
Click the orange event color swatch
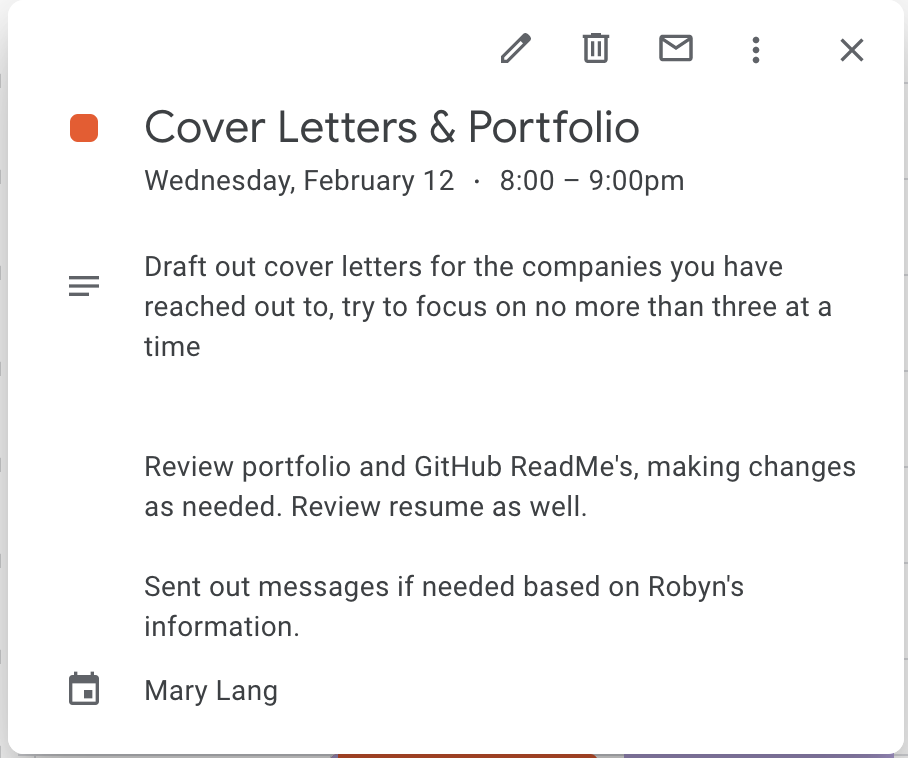(x=84, y=128)
